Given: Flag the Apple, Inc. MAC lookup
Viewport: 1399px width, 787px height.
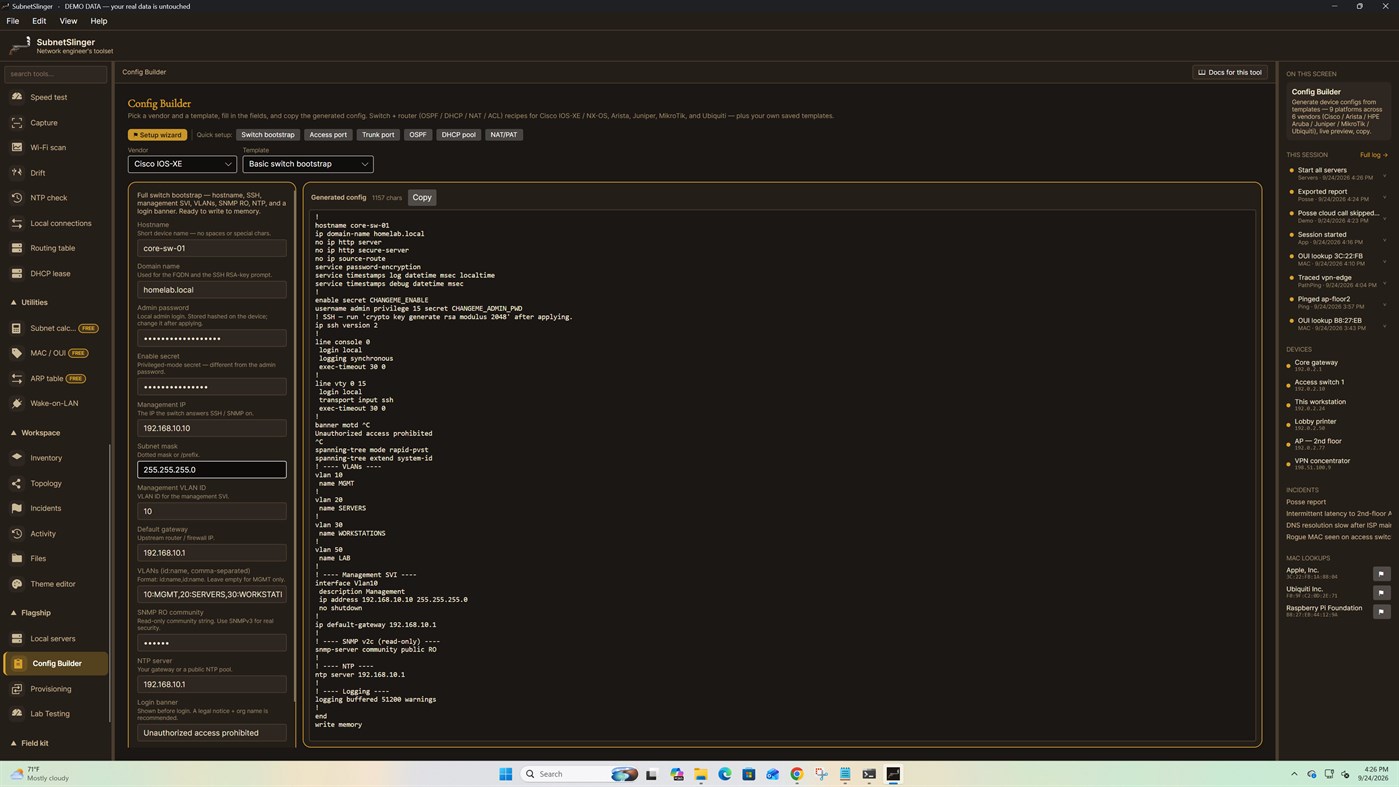Looking at the screenshot, I should click(x=1381, y=573).
